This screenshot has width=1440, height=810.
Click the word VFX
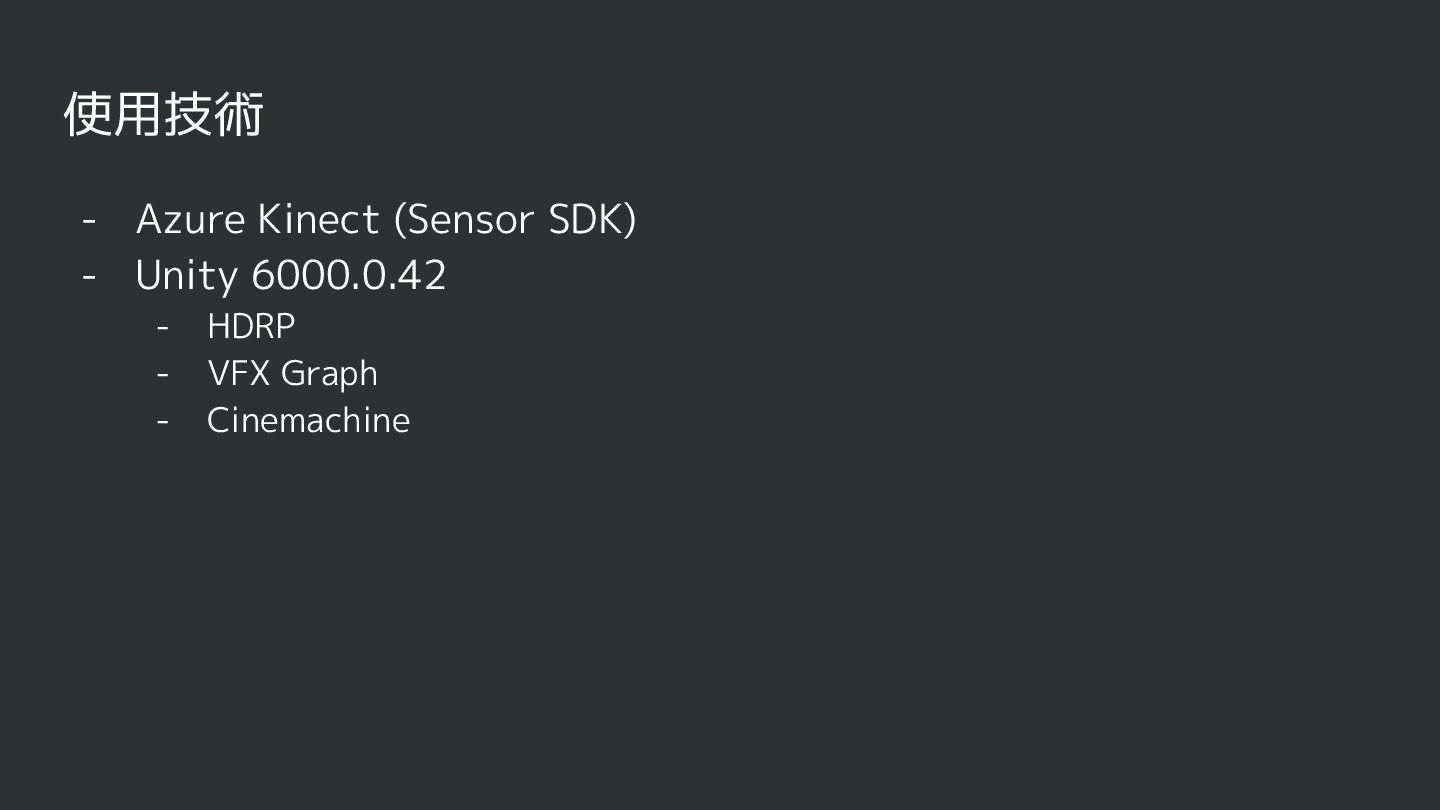pos(238,373)
